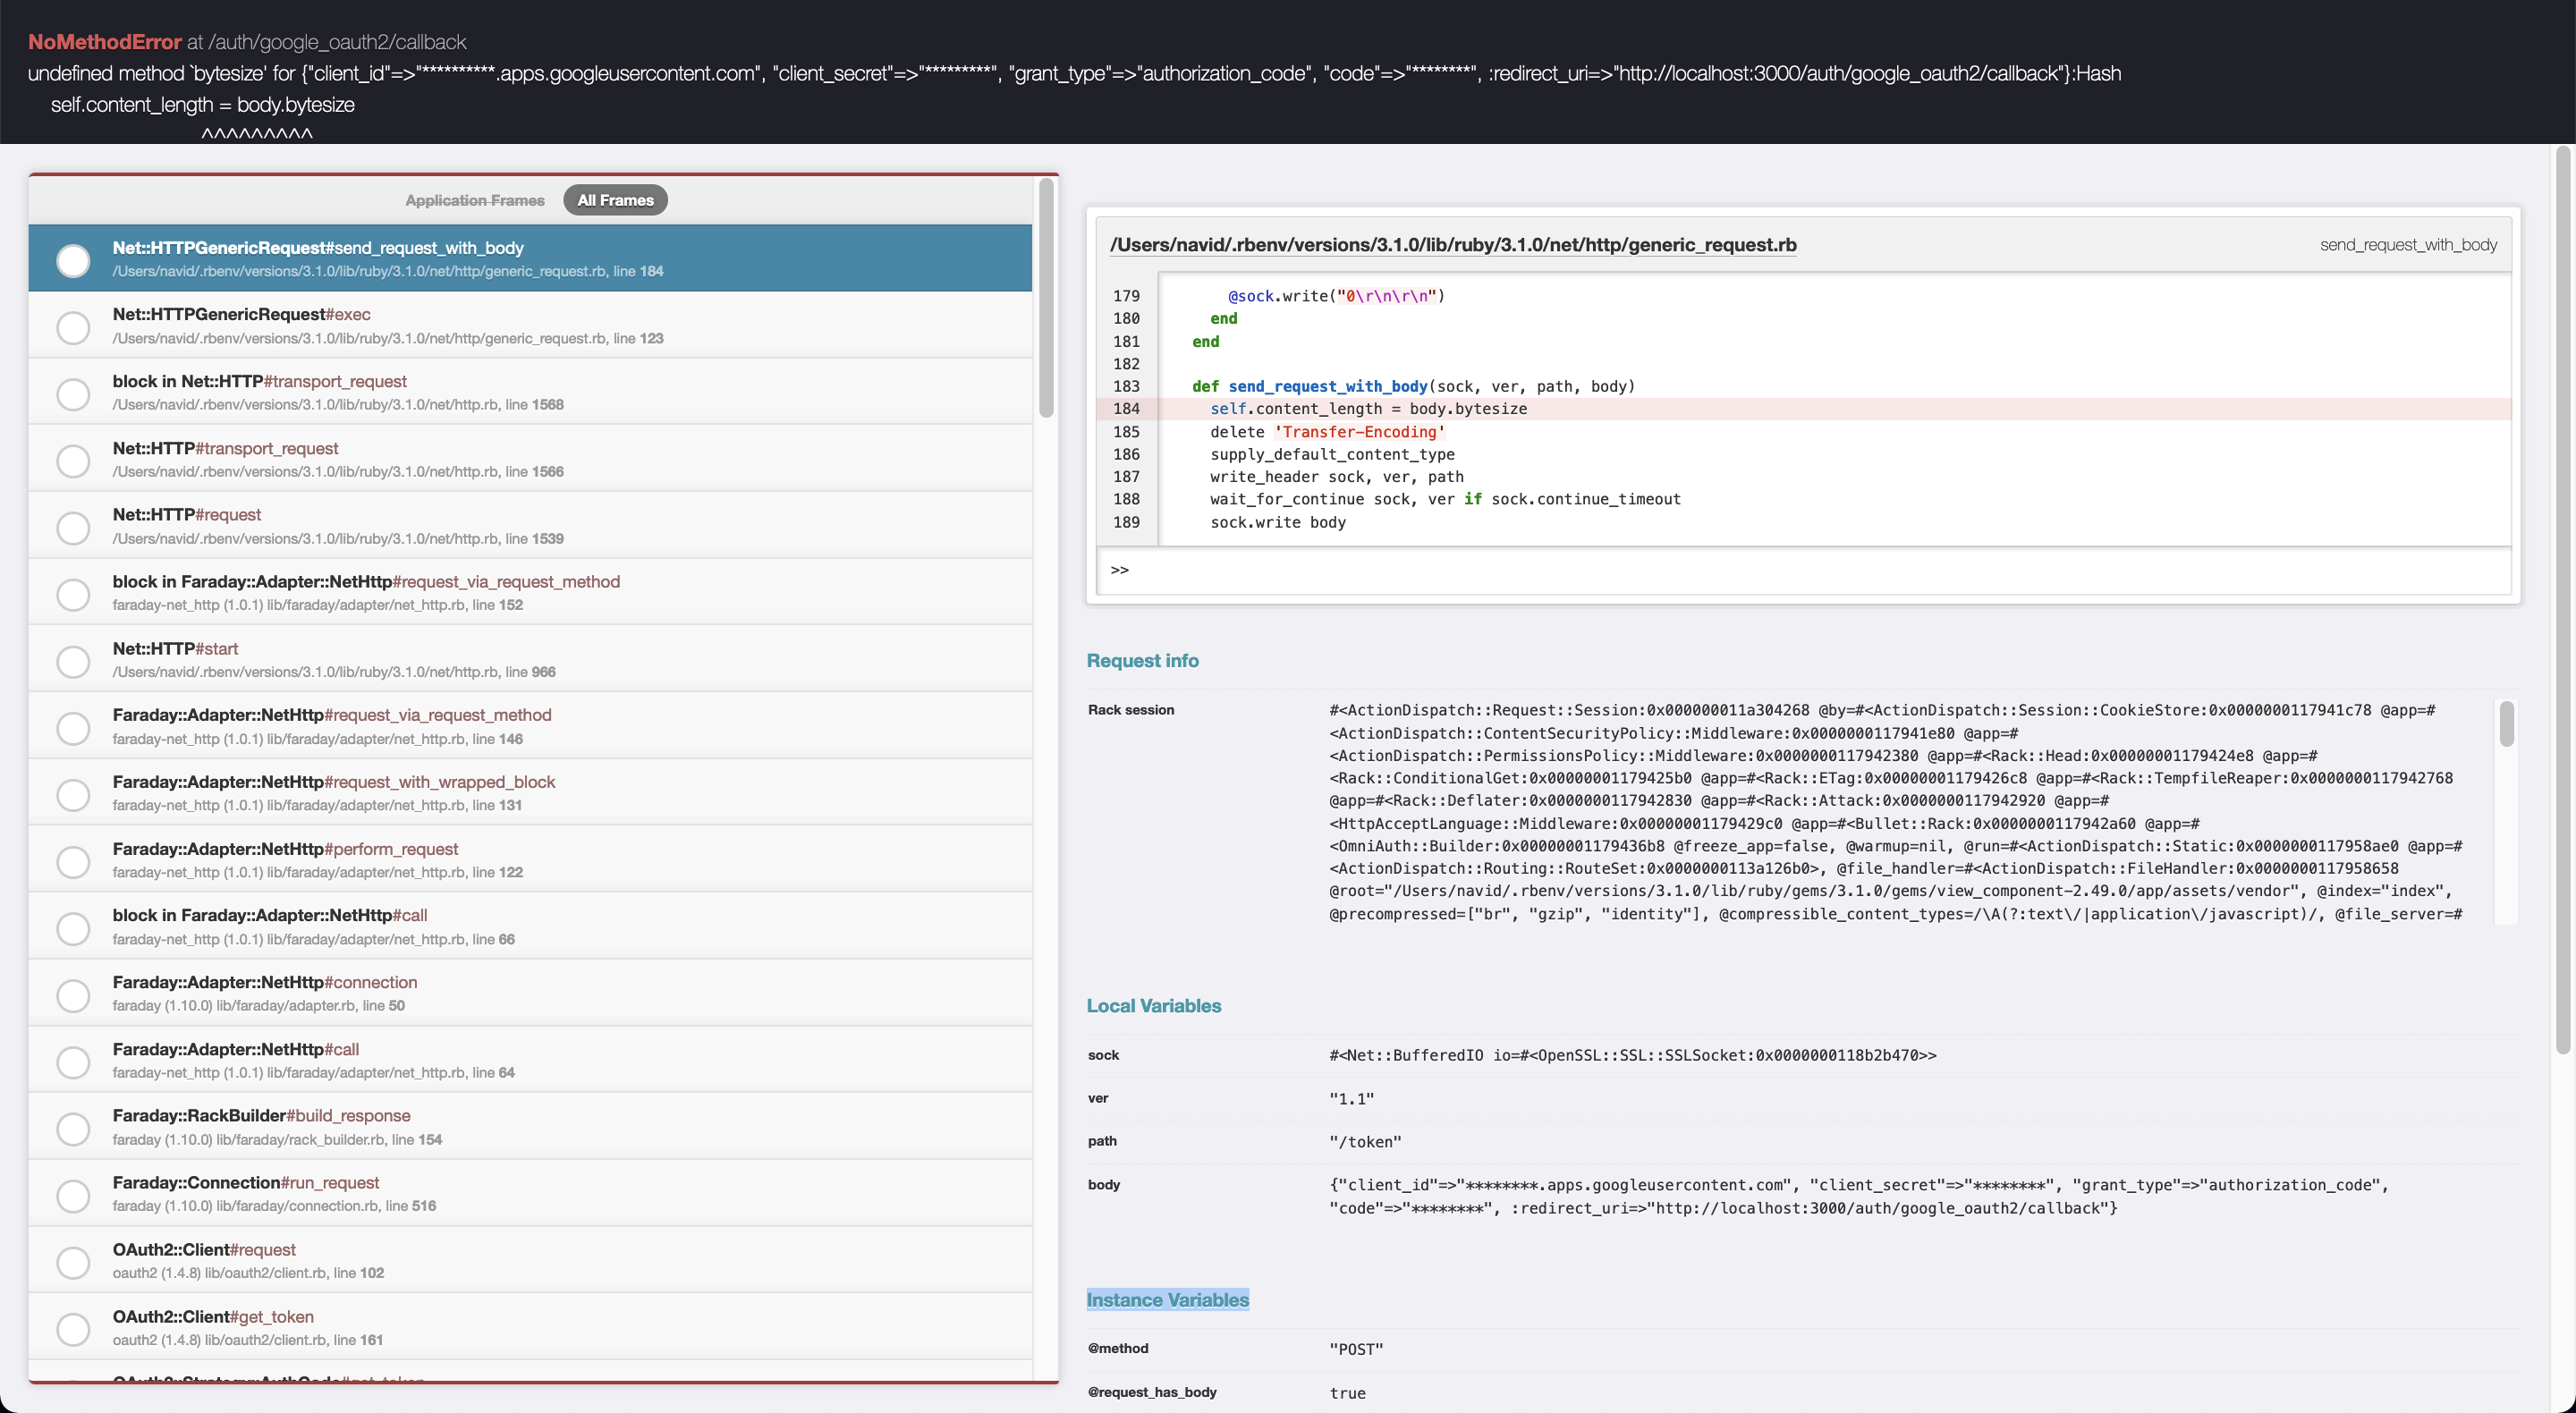Click circle beside Faraday::Adapter::NetHttp#perform_request
The width and height of the screenshot is (2576, 1413).
pos(73,861)
